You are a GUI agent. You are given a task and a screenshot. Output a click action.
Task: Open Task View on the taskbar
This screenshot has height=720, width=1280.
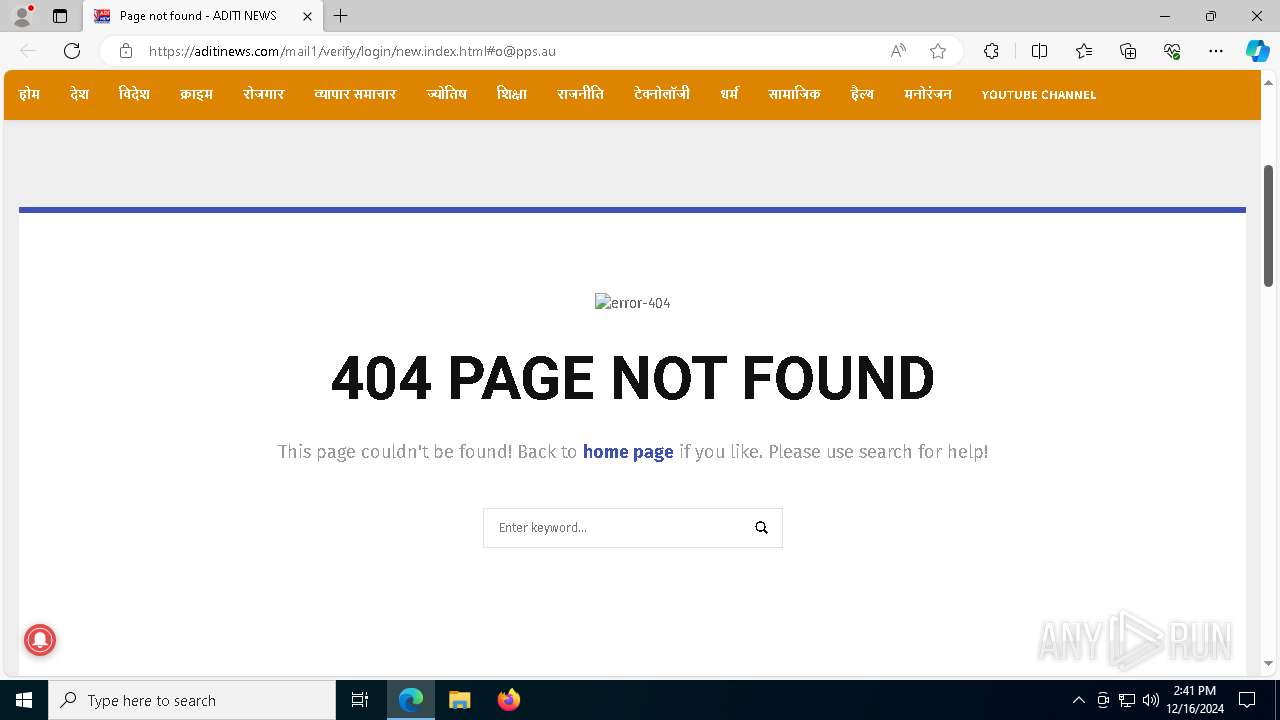click(360, 700)
